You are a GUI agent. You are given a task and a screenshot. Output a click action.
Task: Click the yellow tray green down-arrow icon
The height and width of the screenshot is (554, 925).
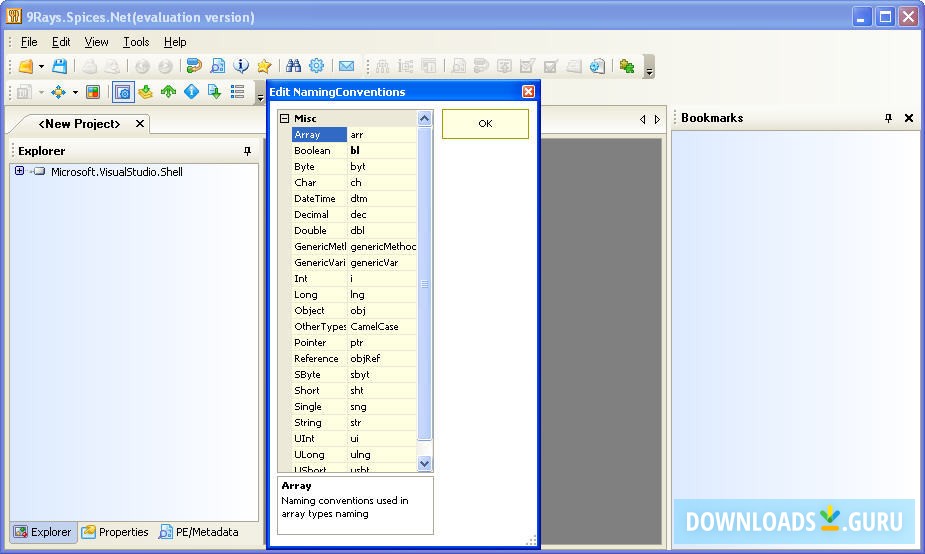[145, 92]
